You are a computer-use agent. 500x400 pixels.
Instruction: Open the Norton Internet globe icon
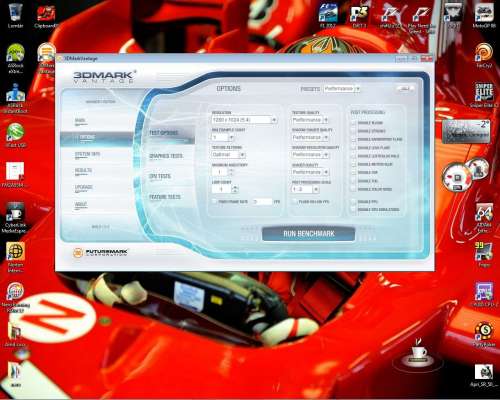pyautogui.click(x=15, y=257)
